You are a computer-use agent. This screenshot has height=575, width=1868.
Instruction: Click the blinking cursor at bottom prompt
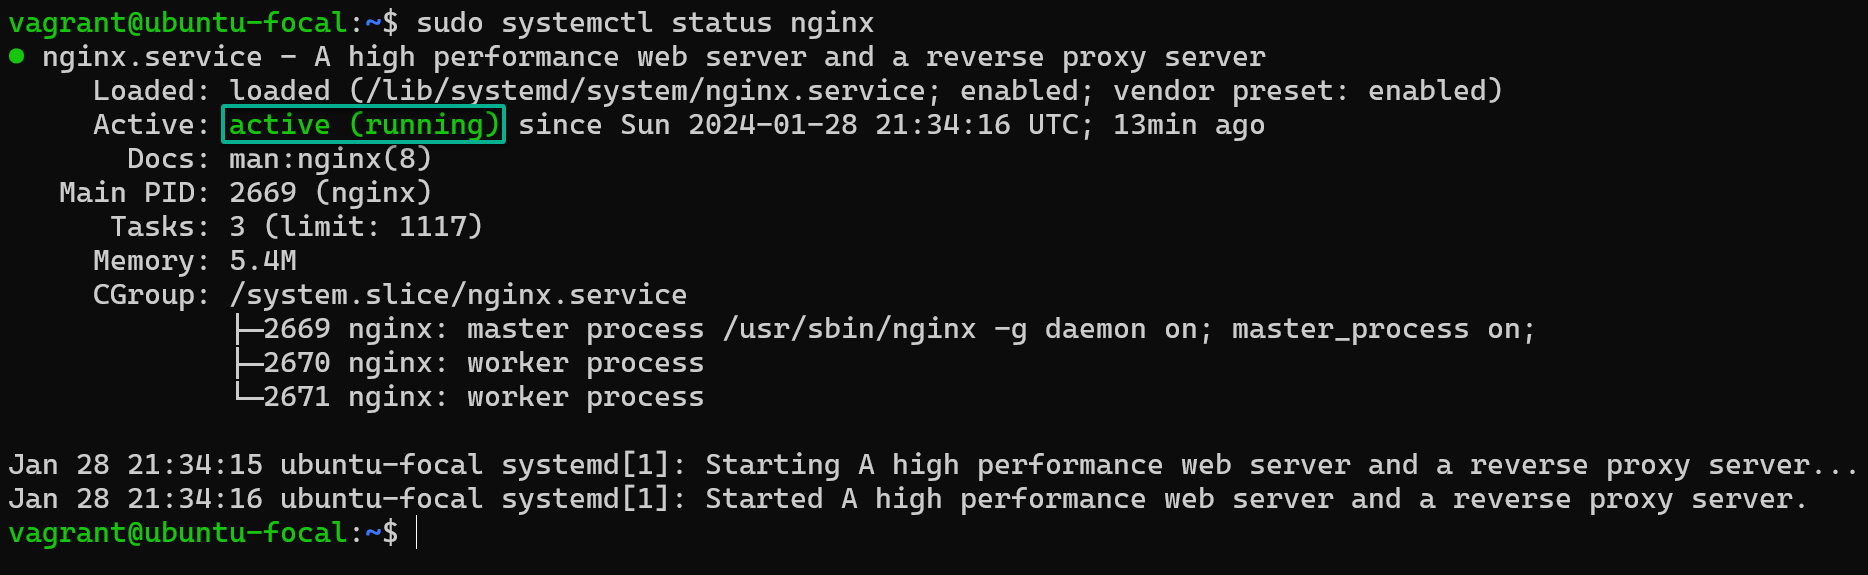[x=416, y=533]
